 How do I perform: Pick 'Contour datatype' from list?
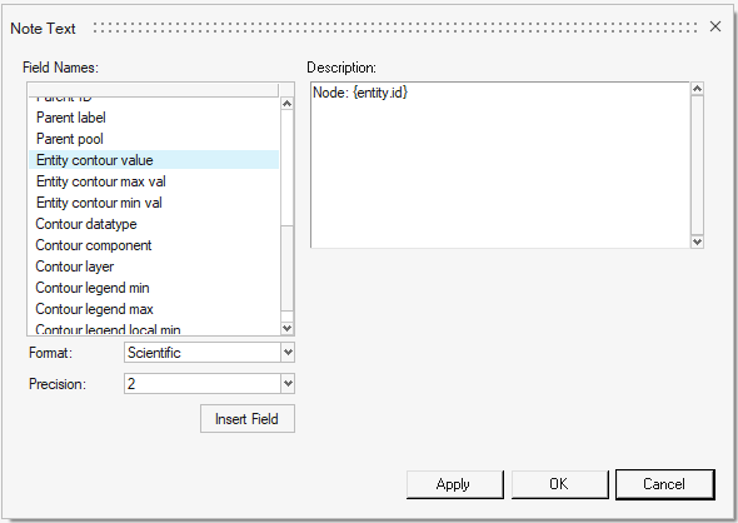tap(86, 224)
